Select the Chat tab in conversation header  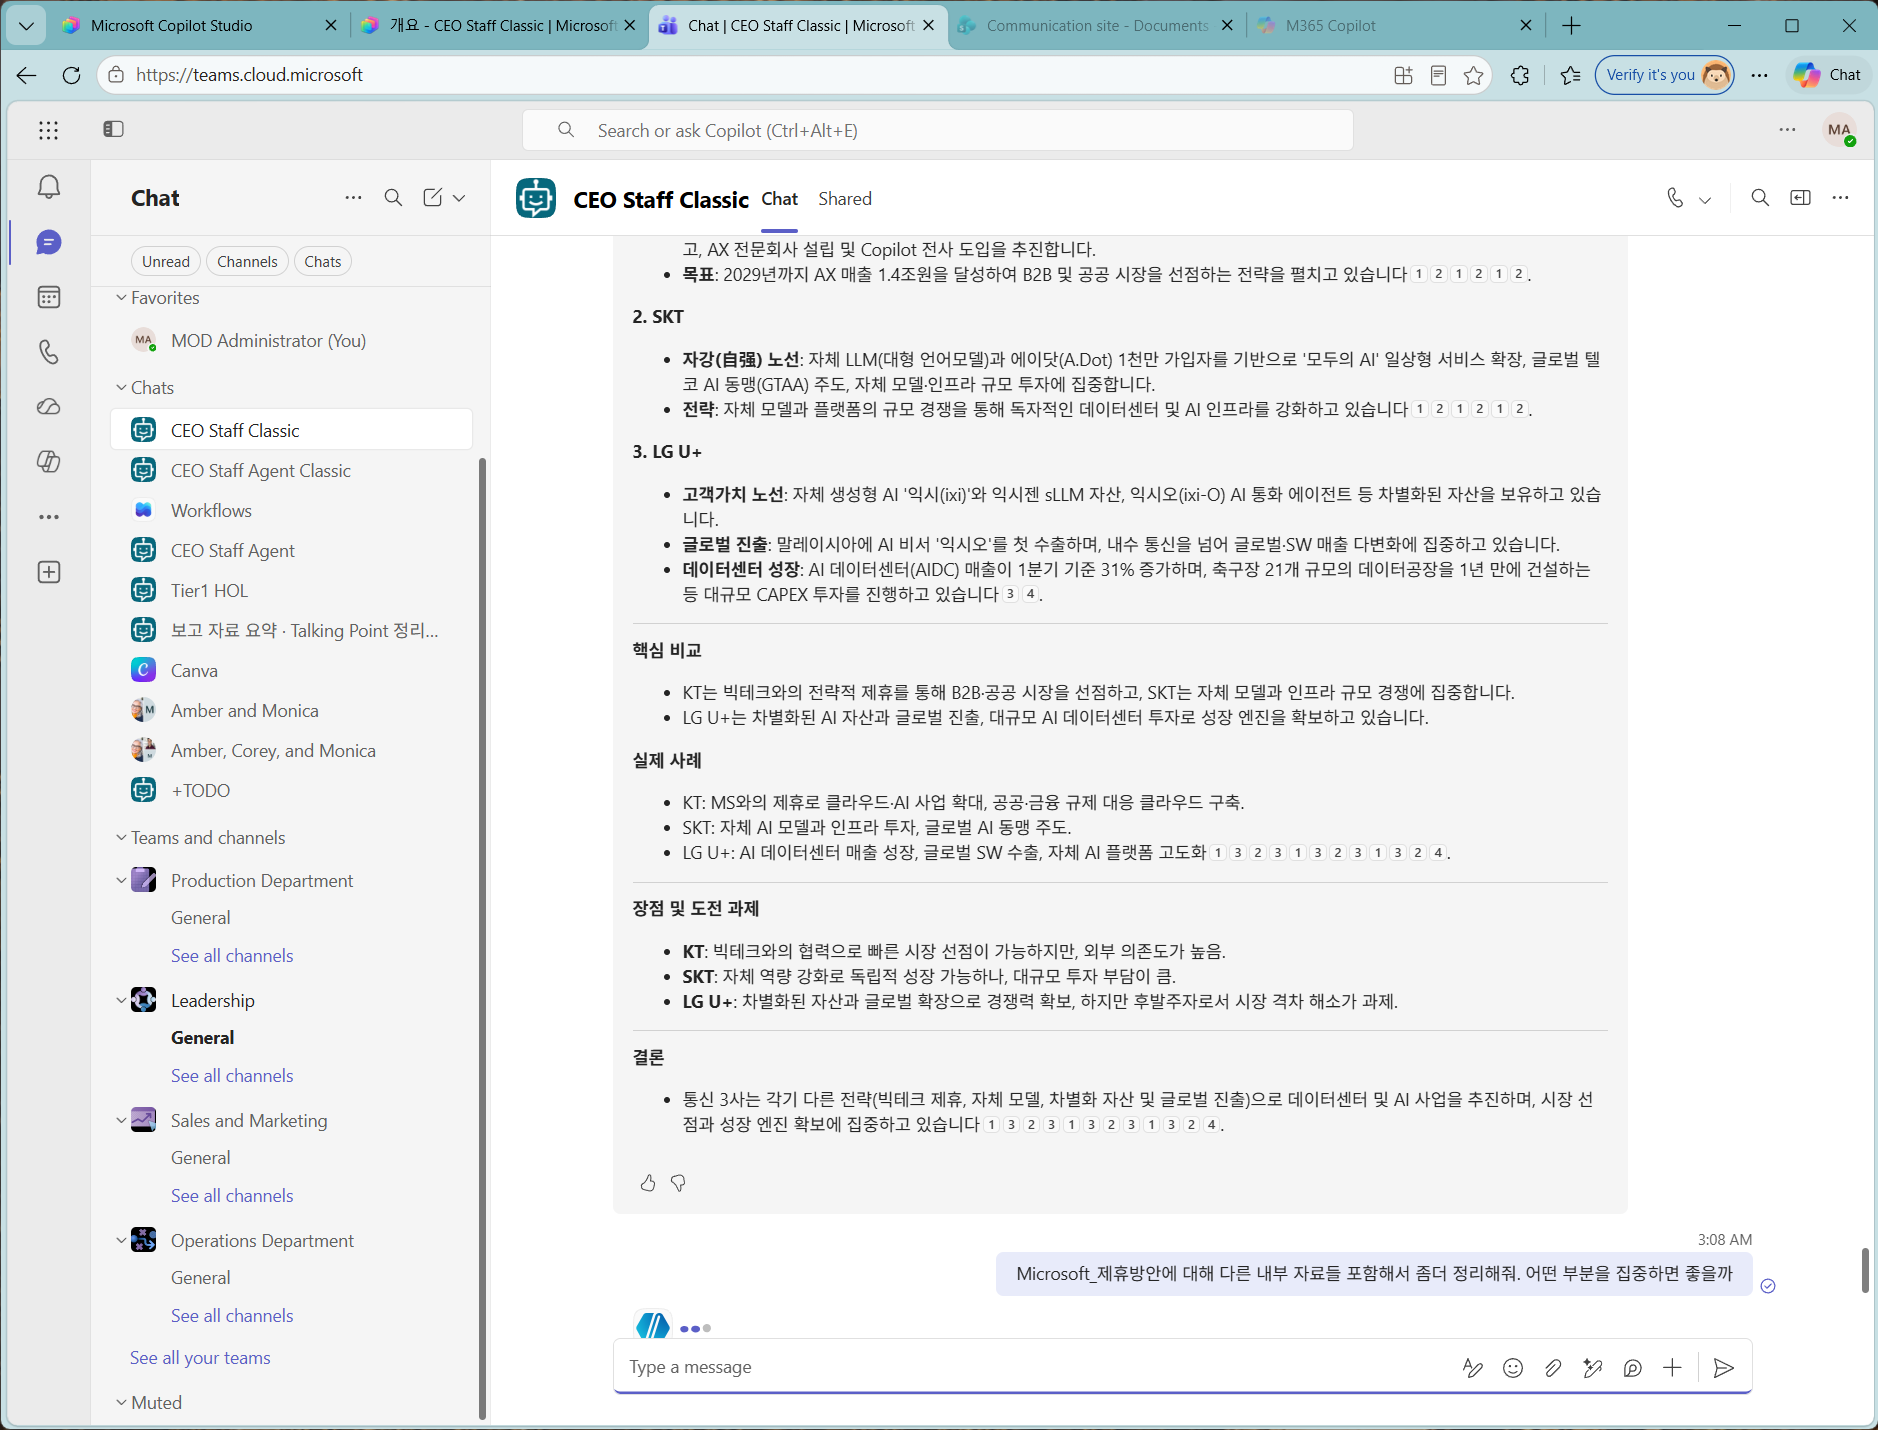click(x=780, y=199)
